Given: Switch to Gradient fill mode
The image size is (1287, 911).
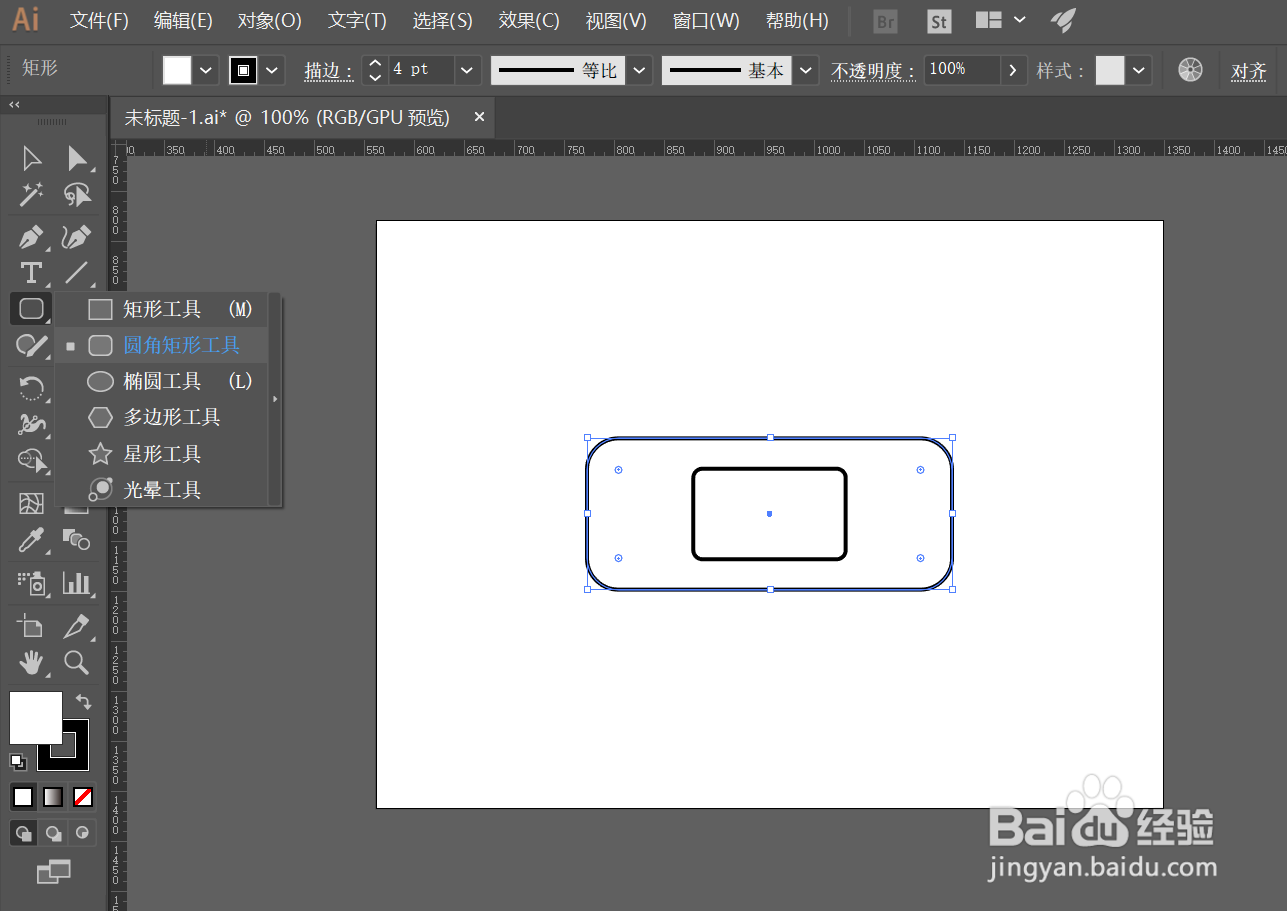Looking at the screenshot, I should point(53,797).
